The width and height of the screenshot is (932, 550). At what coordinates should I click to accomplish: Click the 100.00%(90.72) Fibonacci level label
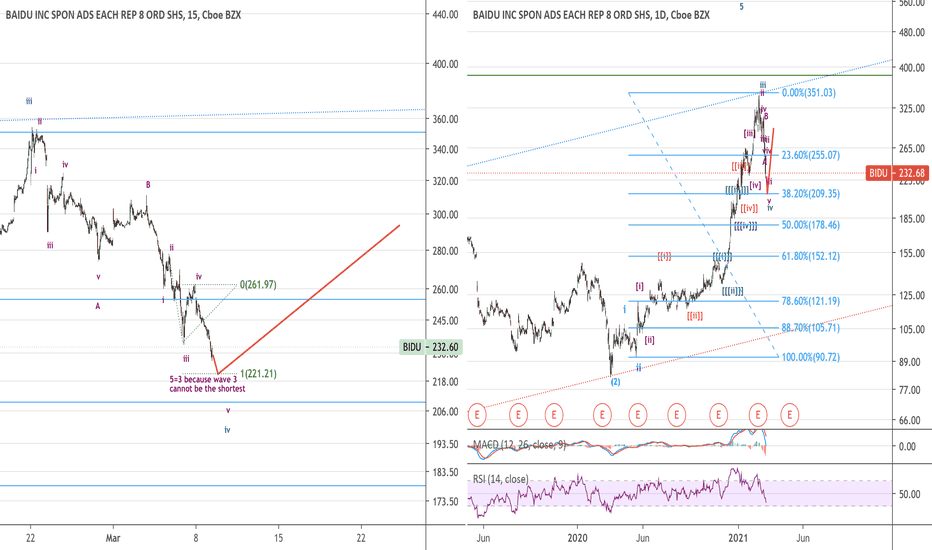(x=811, y=357)
